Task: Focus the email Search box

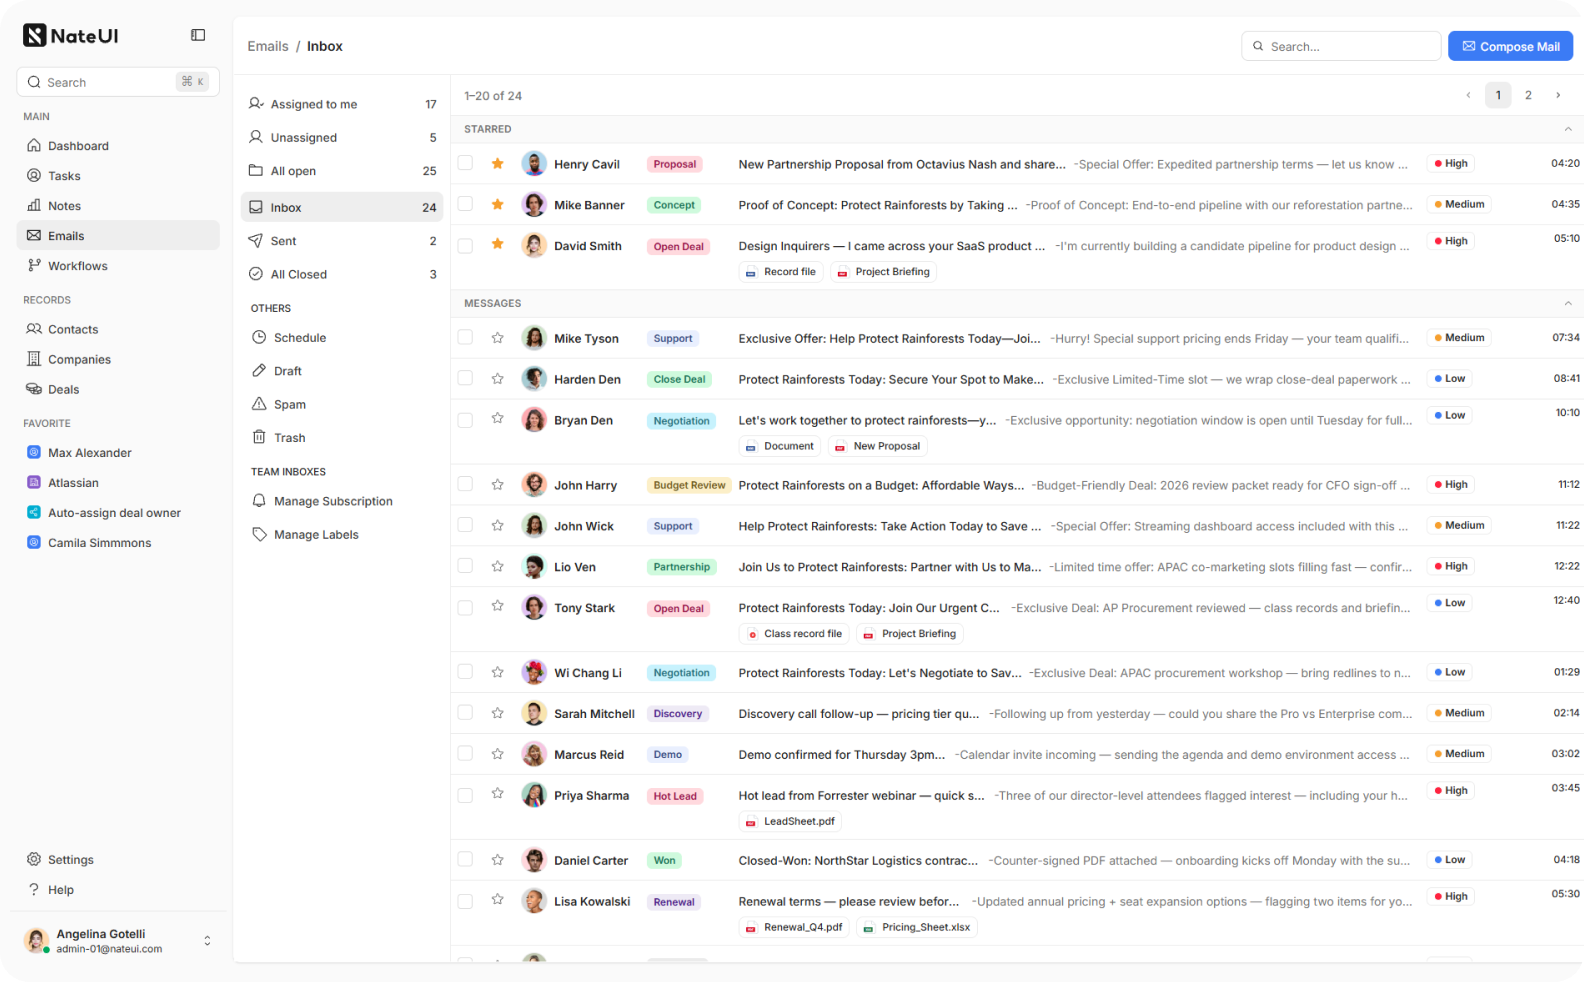Action: coord(1340,46)
